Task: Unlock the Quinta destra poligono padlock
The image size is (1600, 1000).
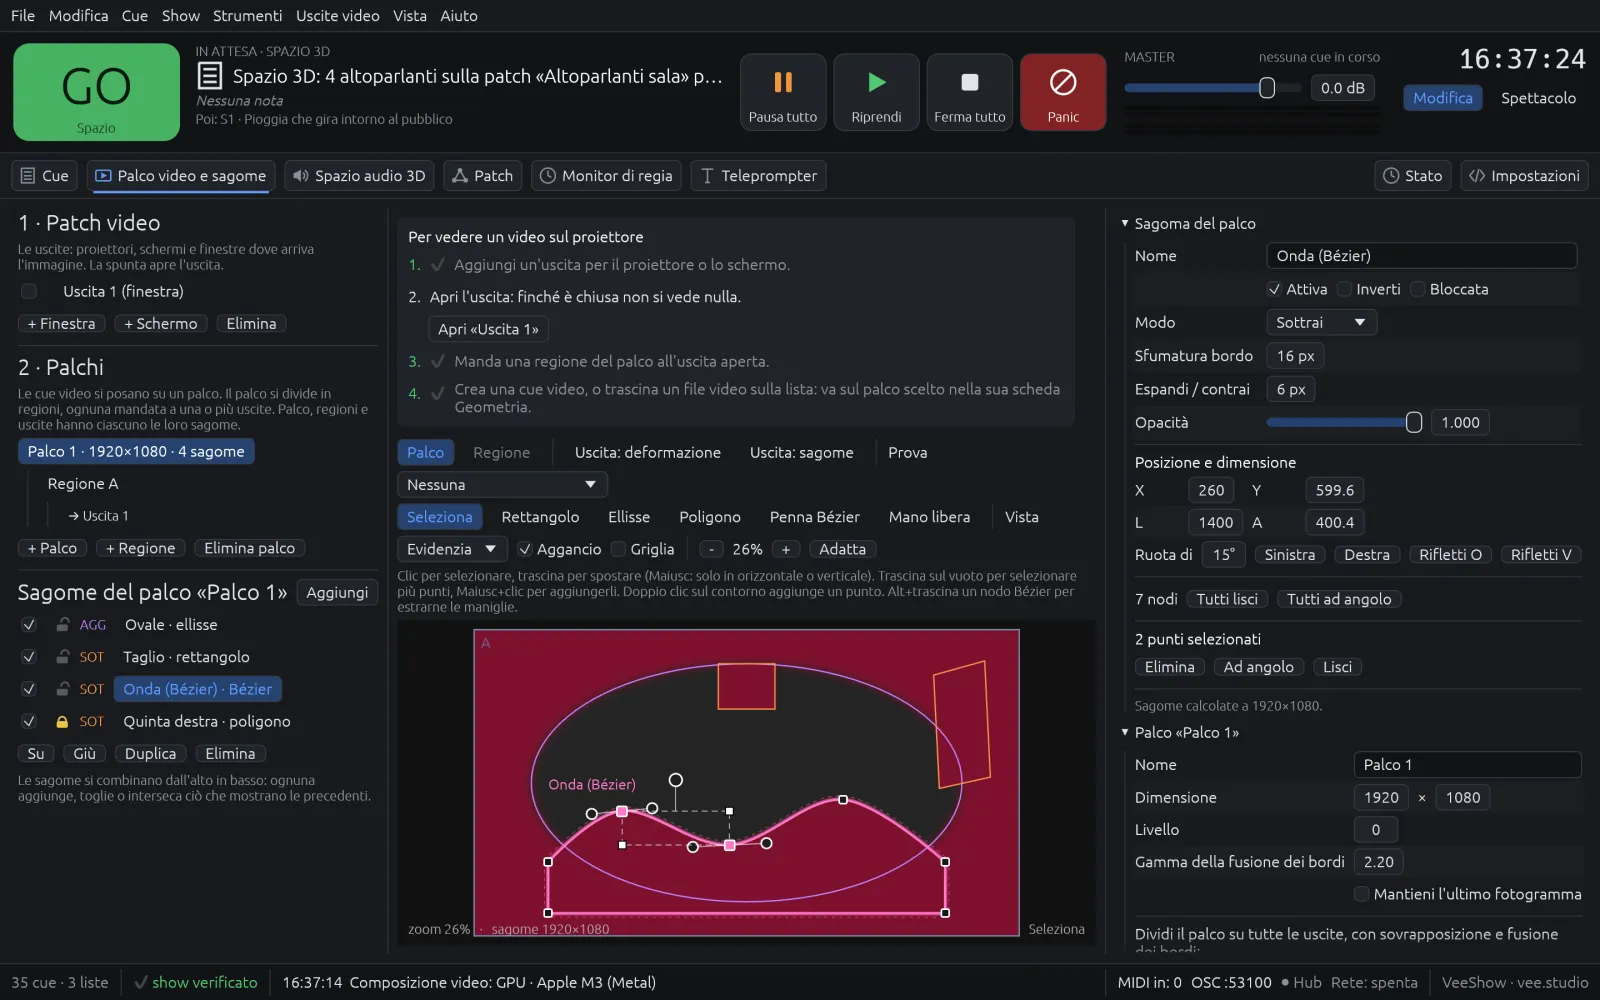Action: tap(62, 721)
